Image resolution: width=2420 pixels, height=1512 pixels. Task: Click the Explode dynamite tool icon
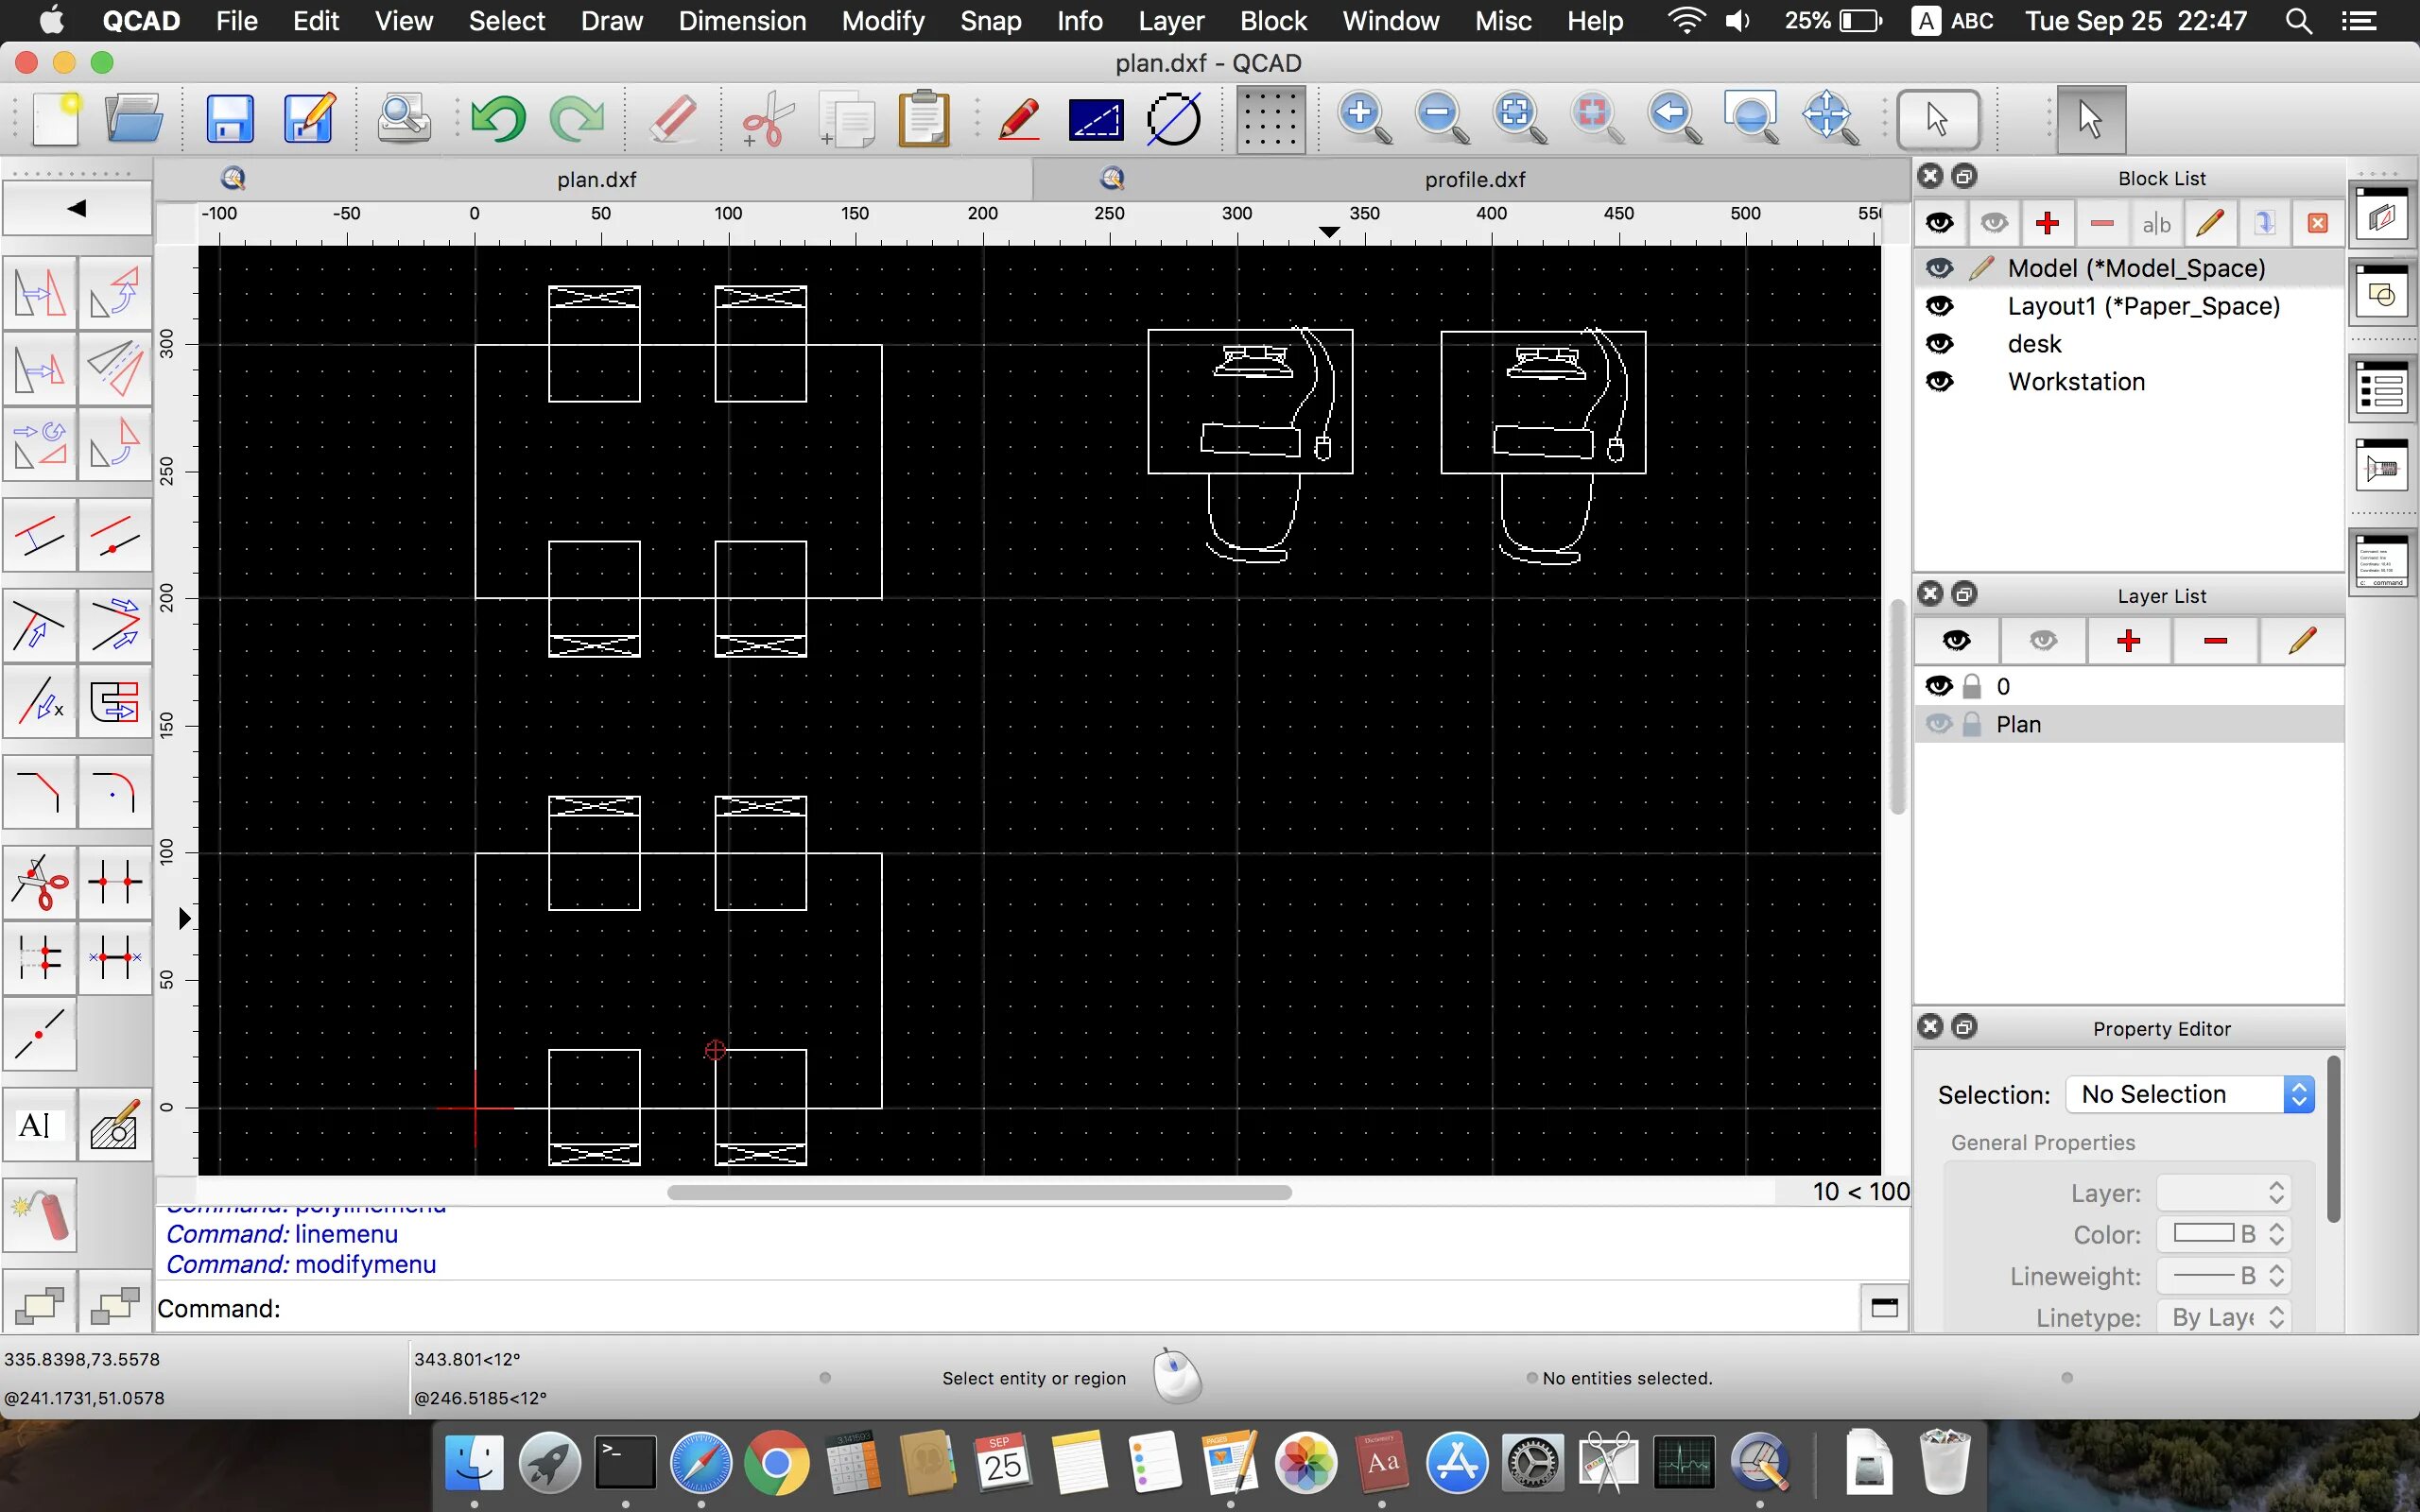click(x=40, y=1214)
